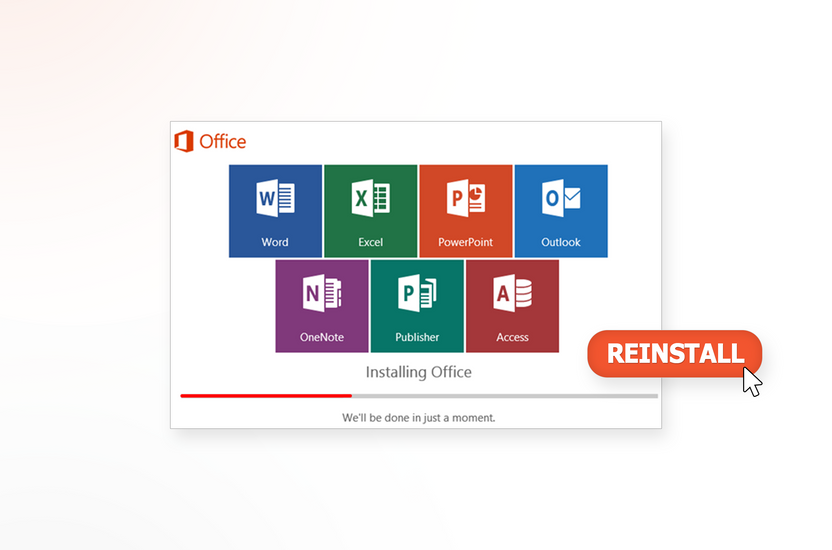832x550 pixels.
Task: Select the Excel app tile
Action: (370, 211)
